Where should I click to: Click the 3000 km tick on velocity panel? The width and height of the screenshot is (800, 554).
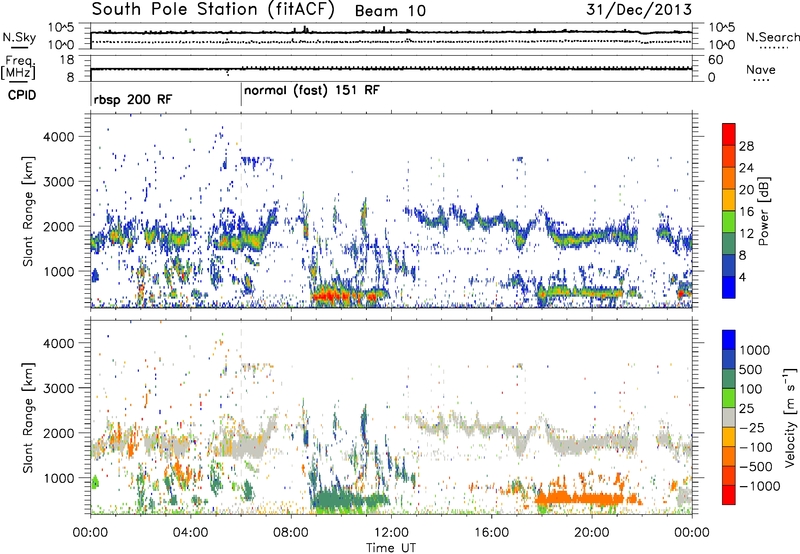pyautogui.click(x=59, y=388)
